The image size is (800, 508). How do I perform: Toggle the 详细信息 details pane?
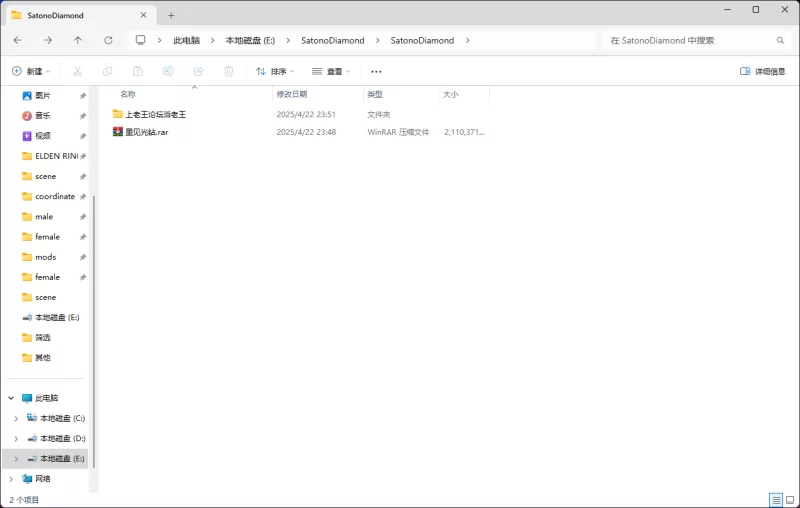763,71
